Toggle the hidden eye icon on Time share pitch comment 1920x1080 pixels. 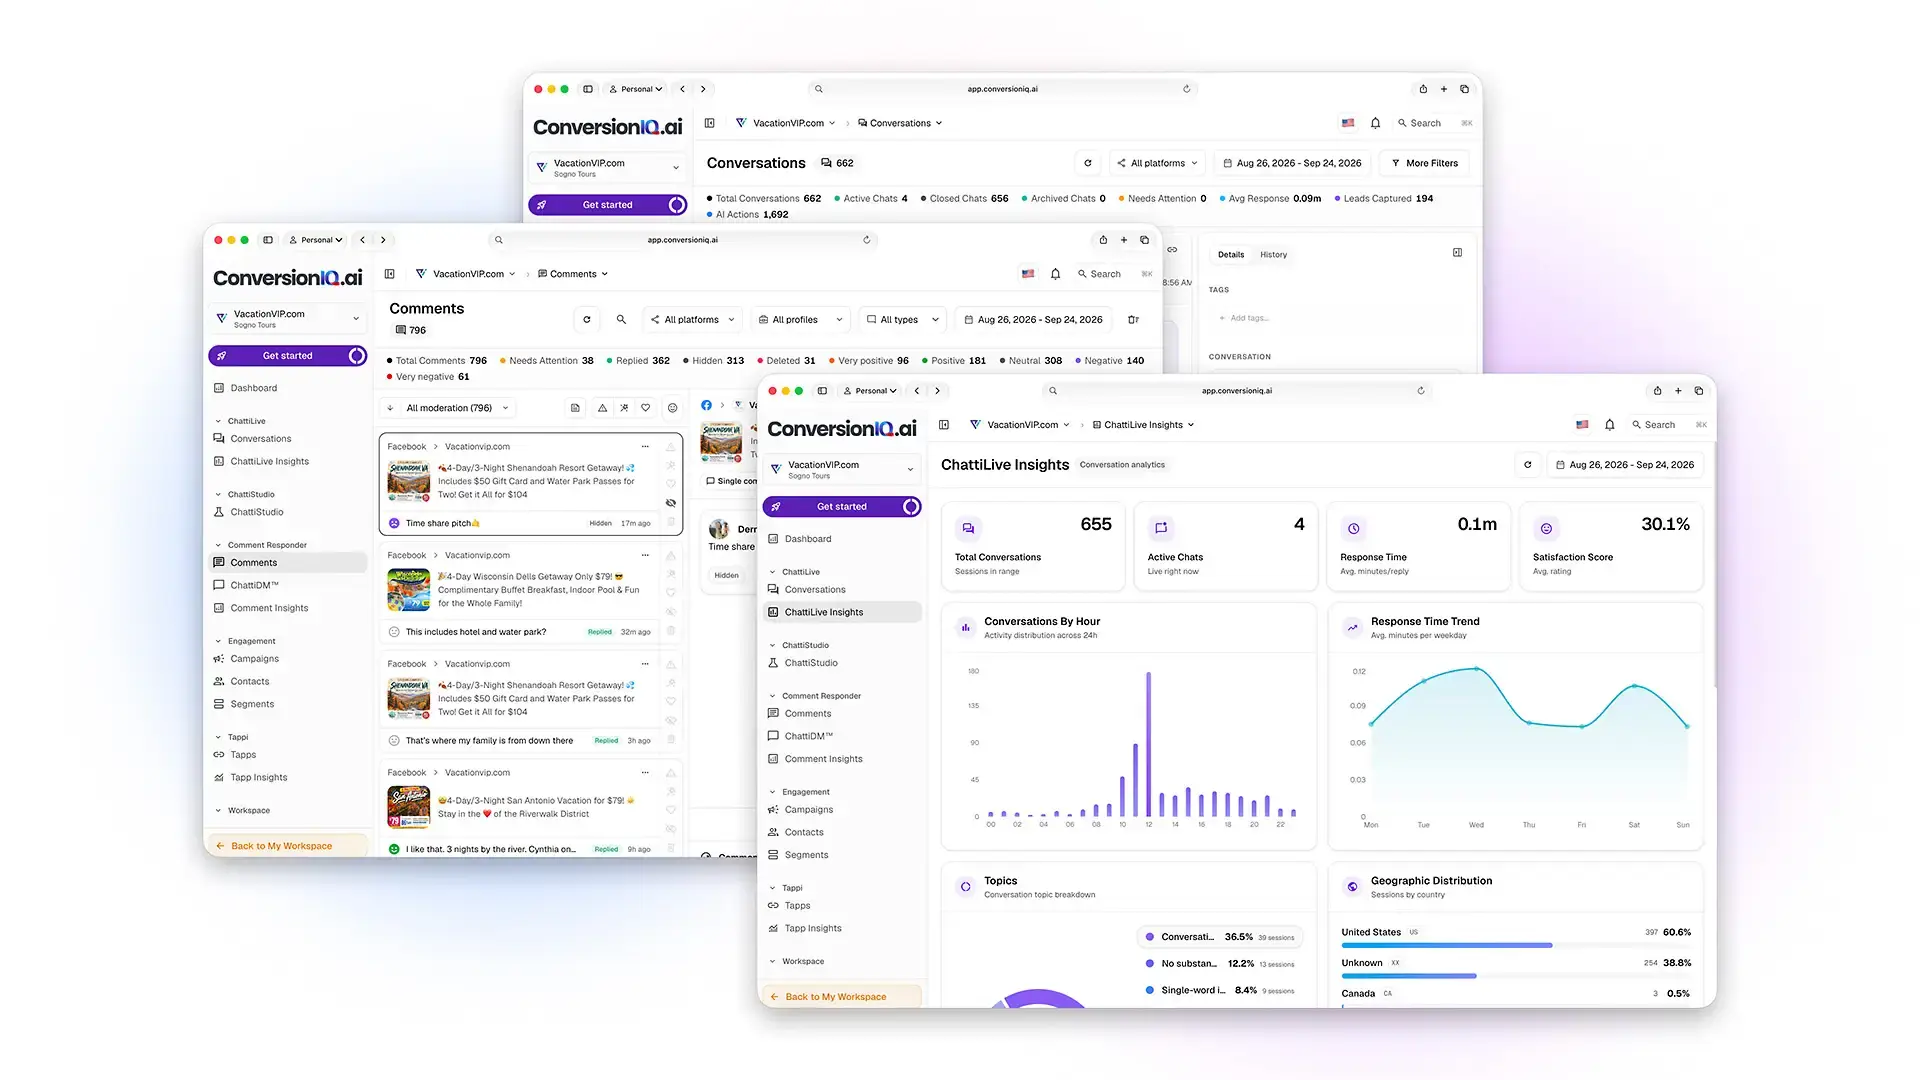[x=671, y=503]
